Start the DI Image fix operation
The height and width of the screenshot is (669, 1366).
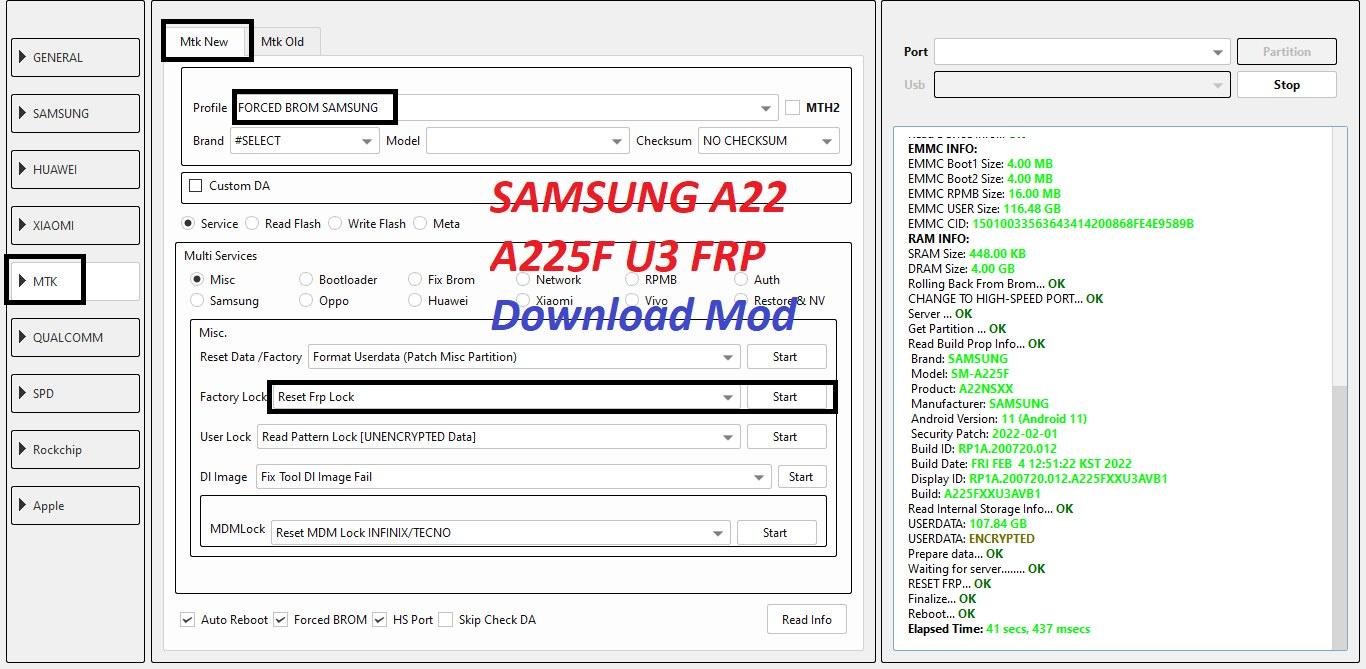[x=801, y=477]
